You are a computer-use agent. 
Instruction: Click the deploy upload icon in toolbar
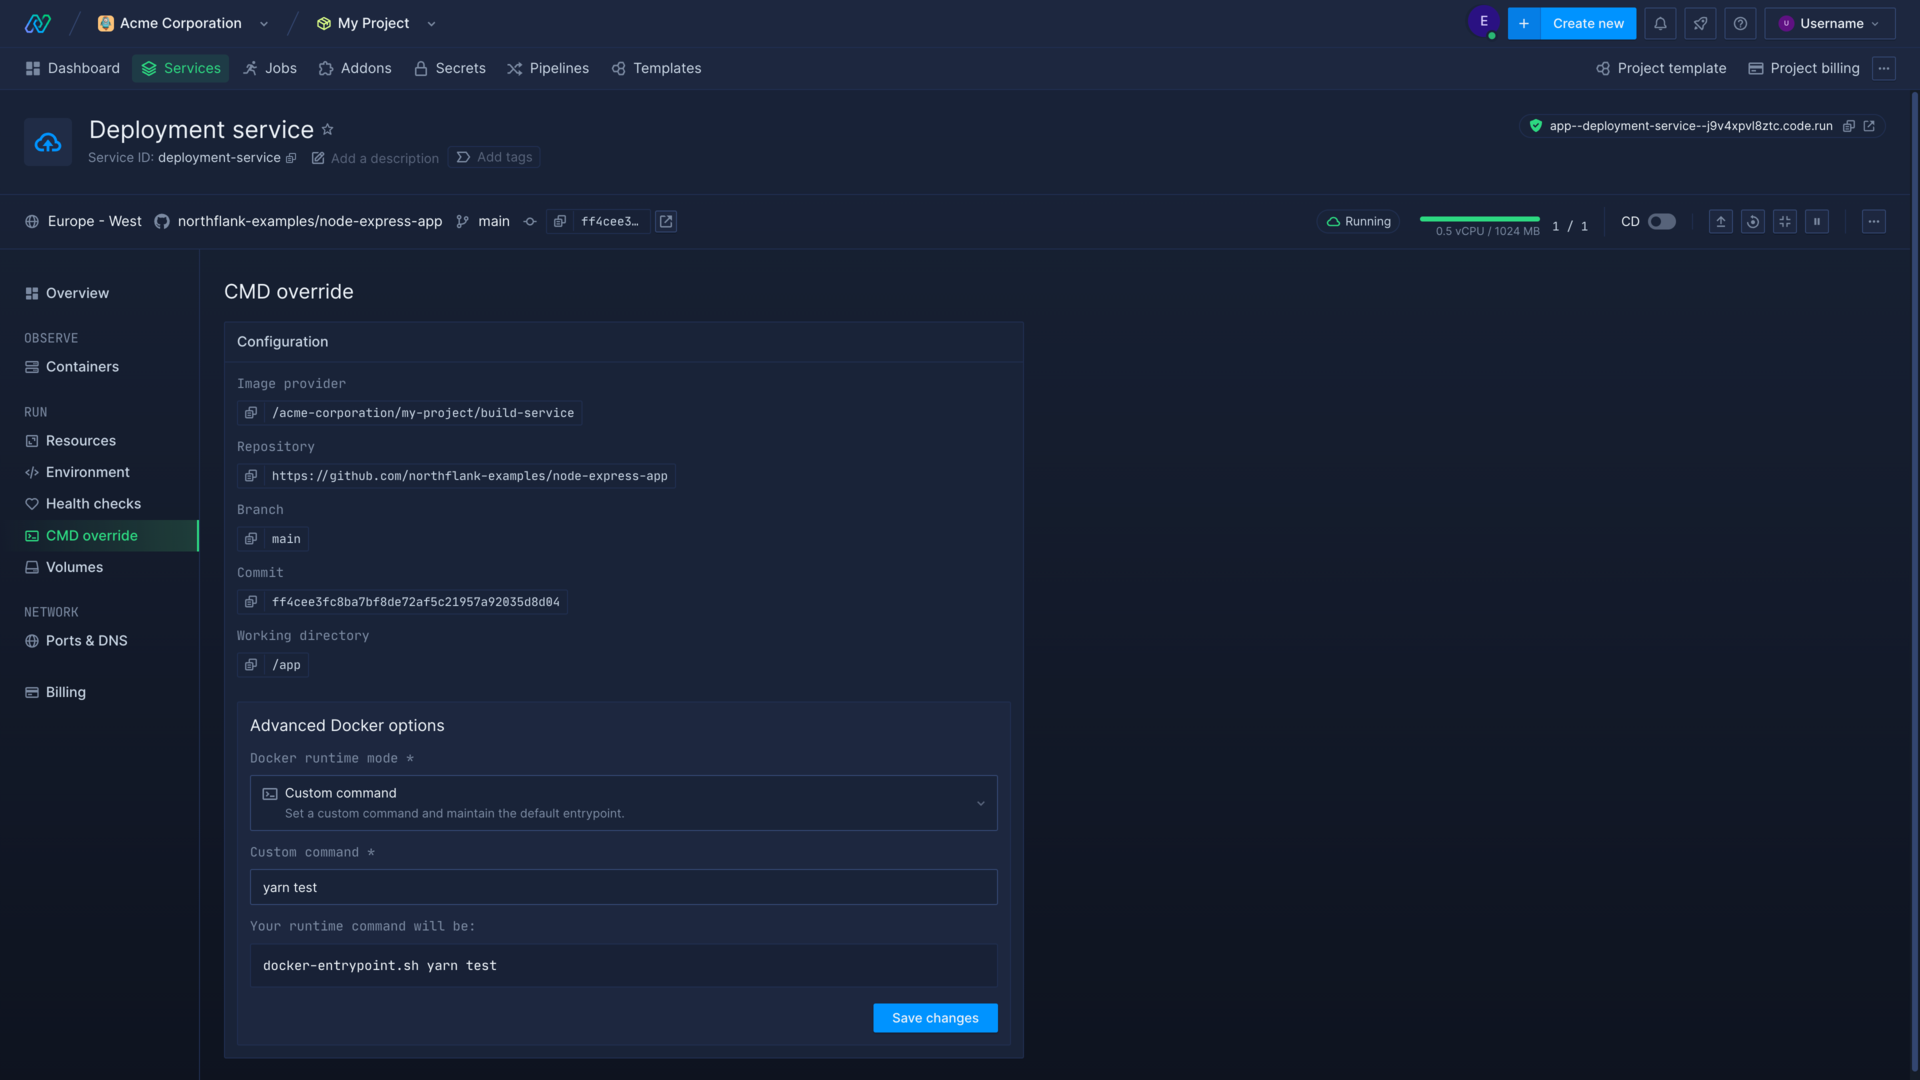click(1721, 222)
